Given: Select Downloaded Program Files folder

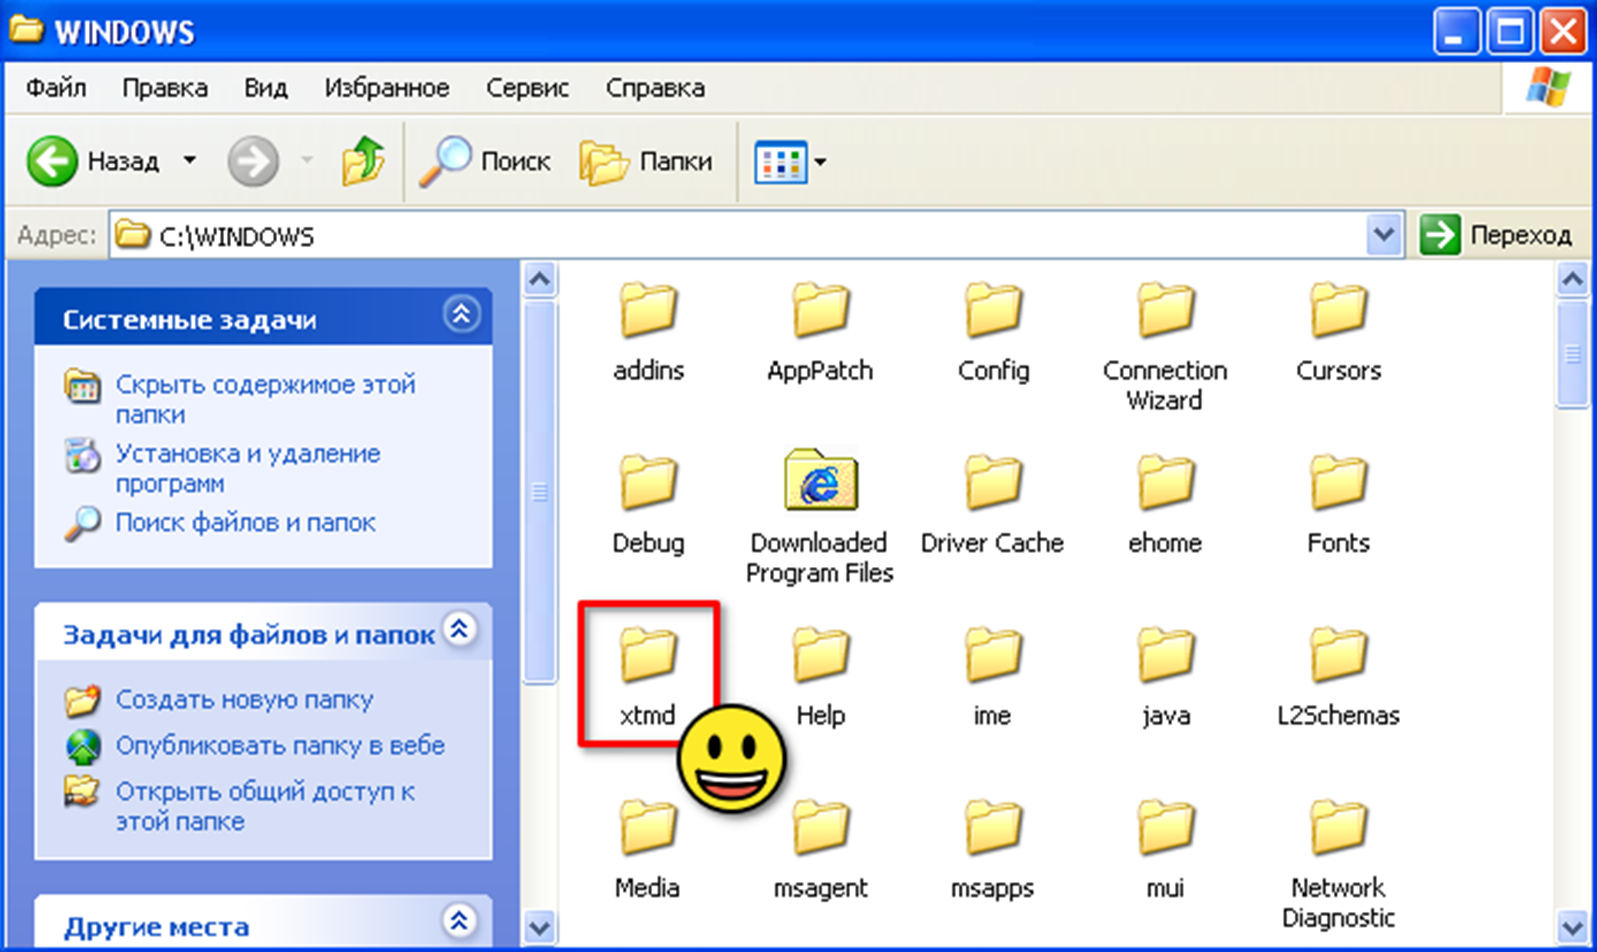Looking at the screenshot, I should pos(820,517).
